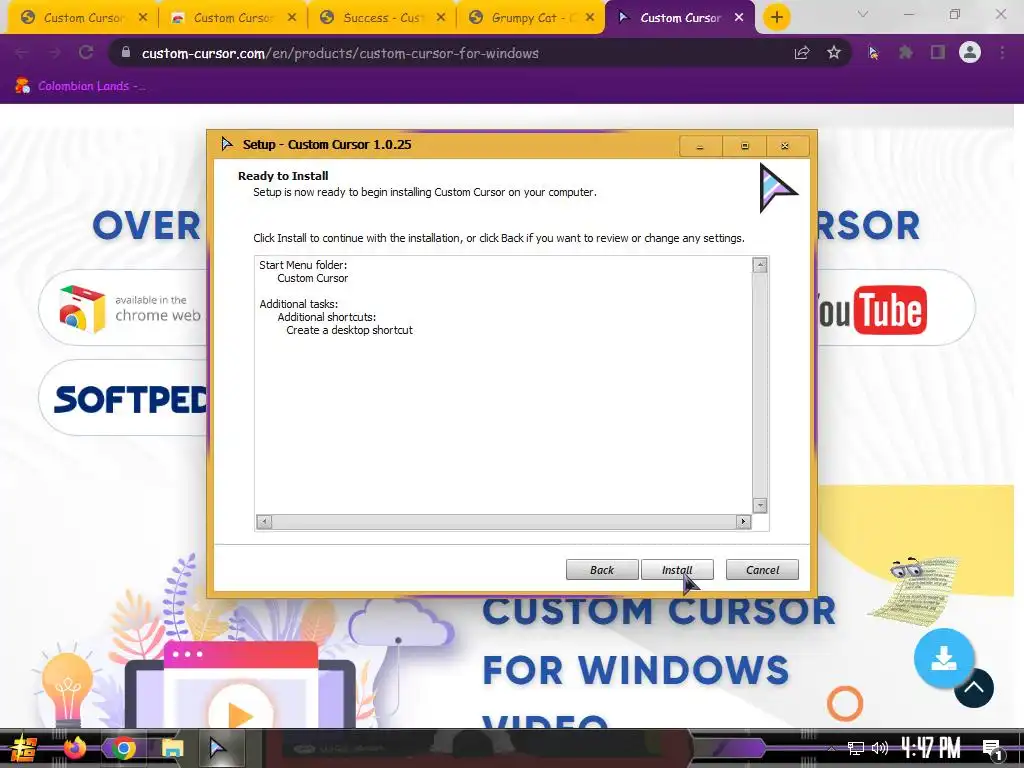Open the Softpedia badge link

[124, 398]
